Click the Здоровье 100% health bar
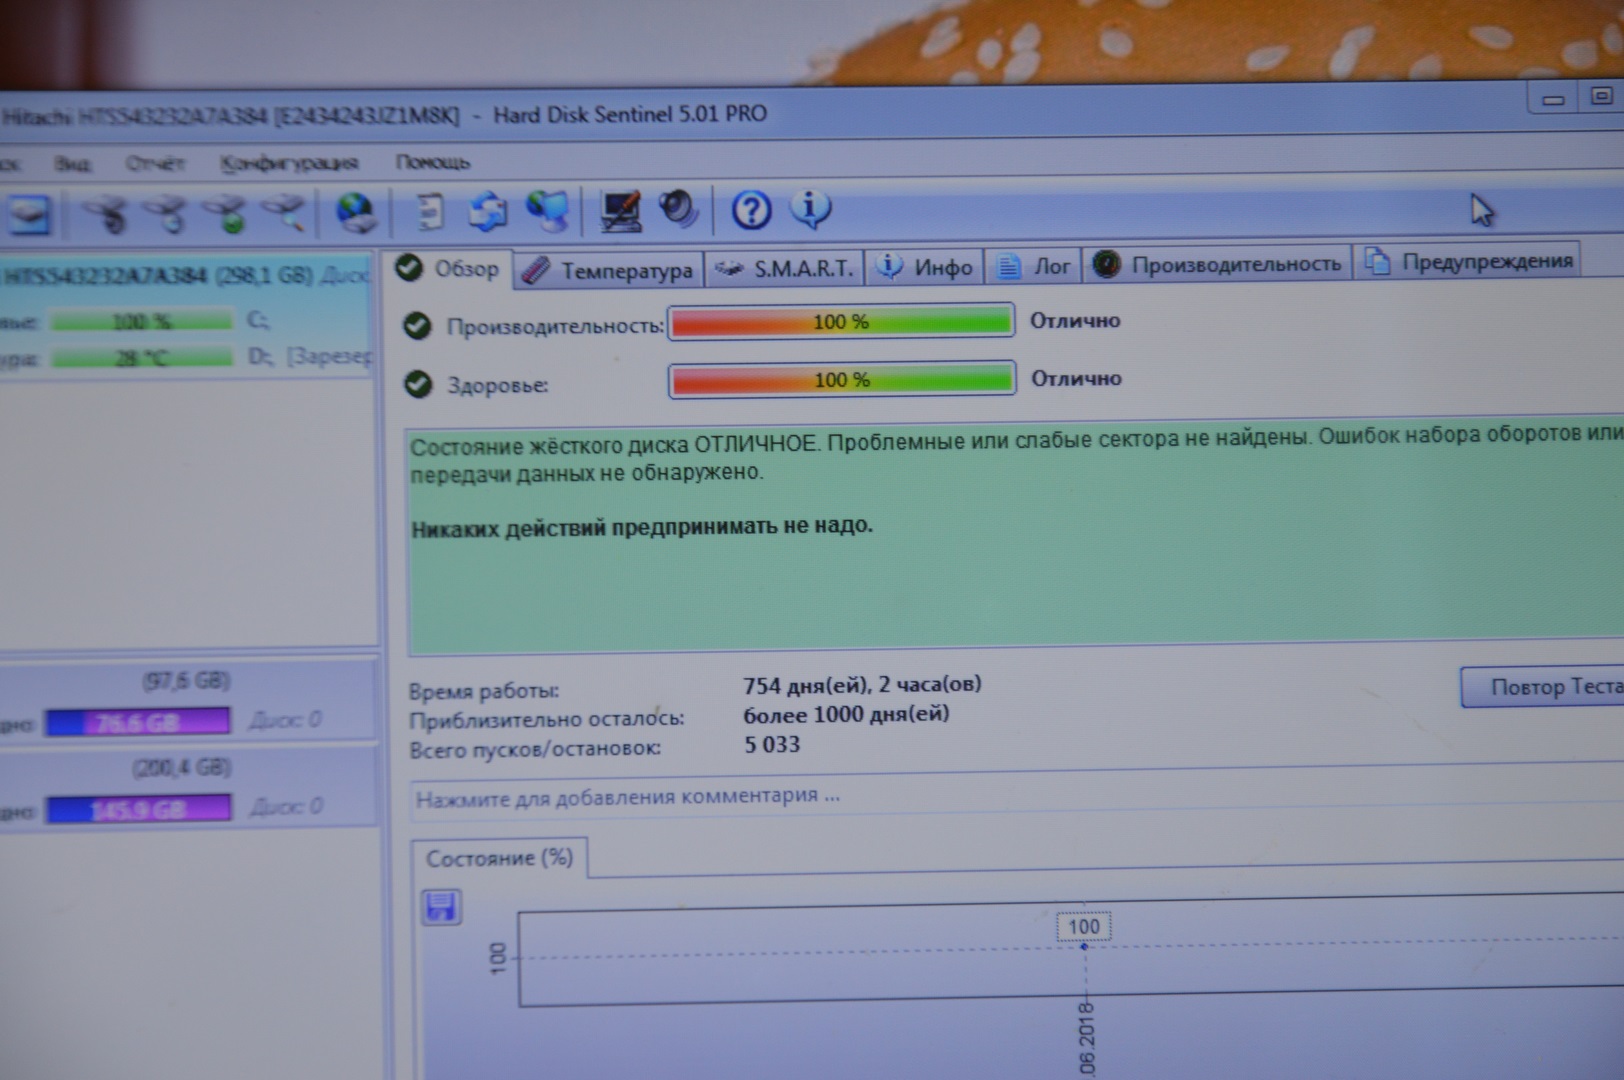Screen dimensions: 1624x1080 (842, 380)
